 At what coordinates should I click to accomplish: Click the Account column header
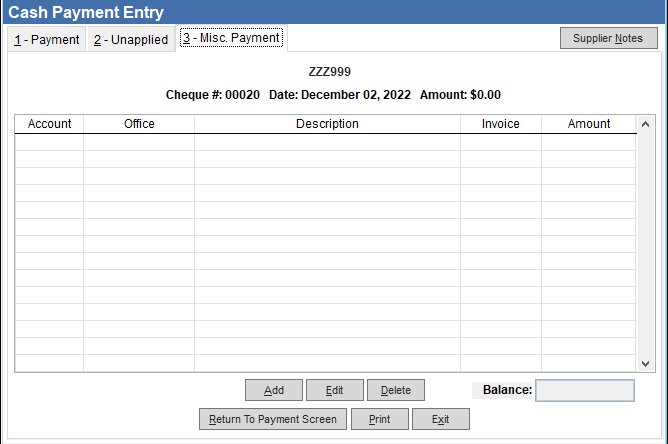[49, 124]
